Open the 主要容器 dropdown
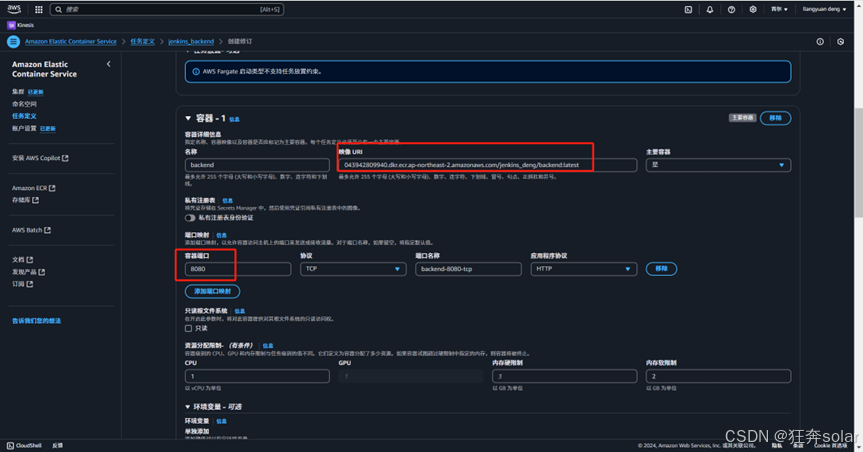 [718, 165]
